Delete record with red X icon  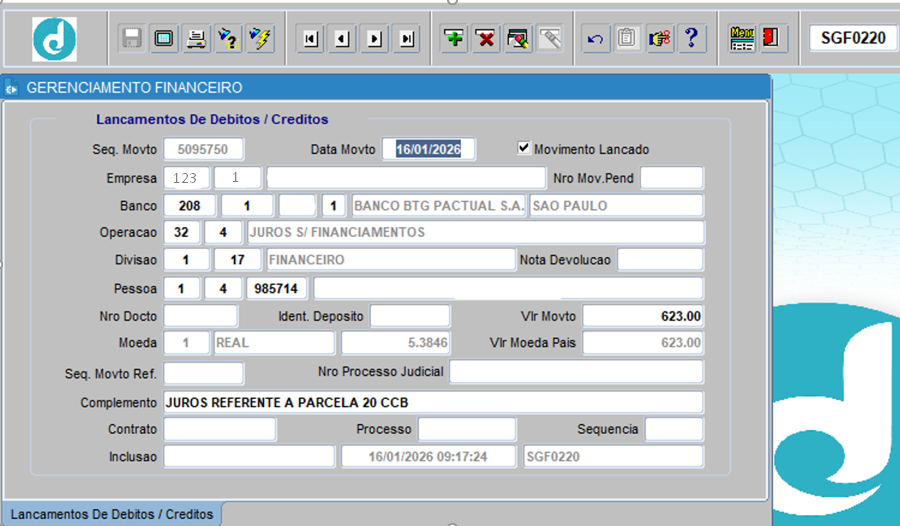point(486,39)
